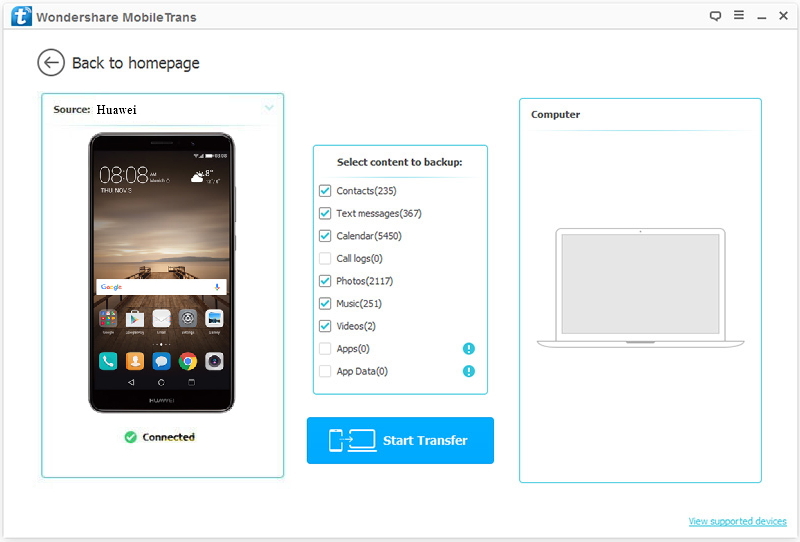Check the Apps(0) checkbox
The height and width of the screenshot is (542, 800).
325,349
